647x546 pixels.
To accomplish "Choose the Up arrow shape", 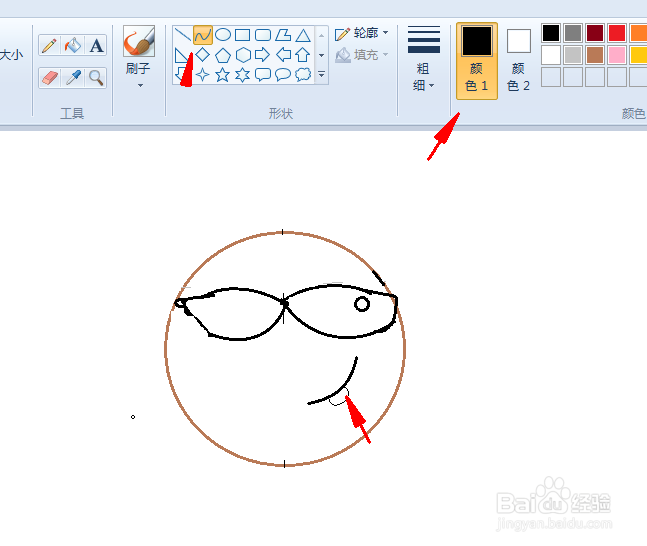I will pyautogui.click(x=303, y=54).
